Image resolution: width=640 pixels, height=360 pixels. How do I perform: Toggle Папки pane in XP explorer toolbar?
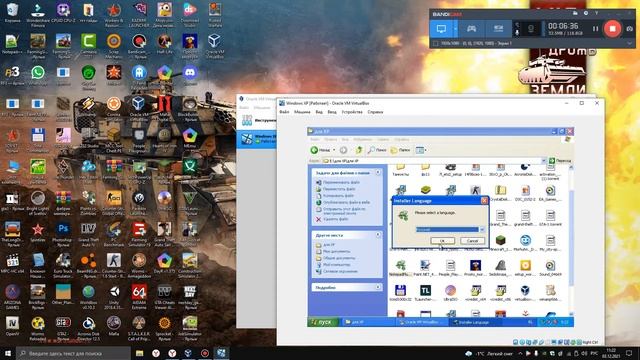pos(400,150)
